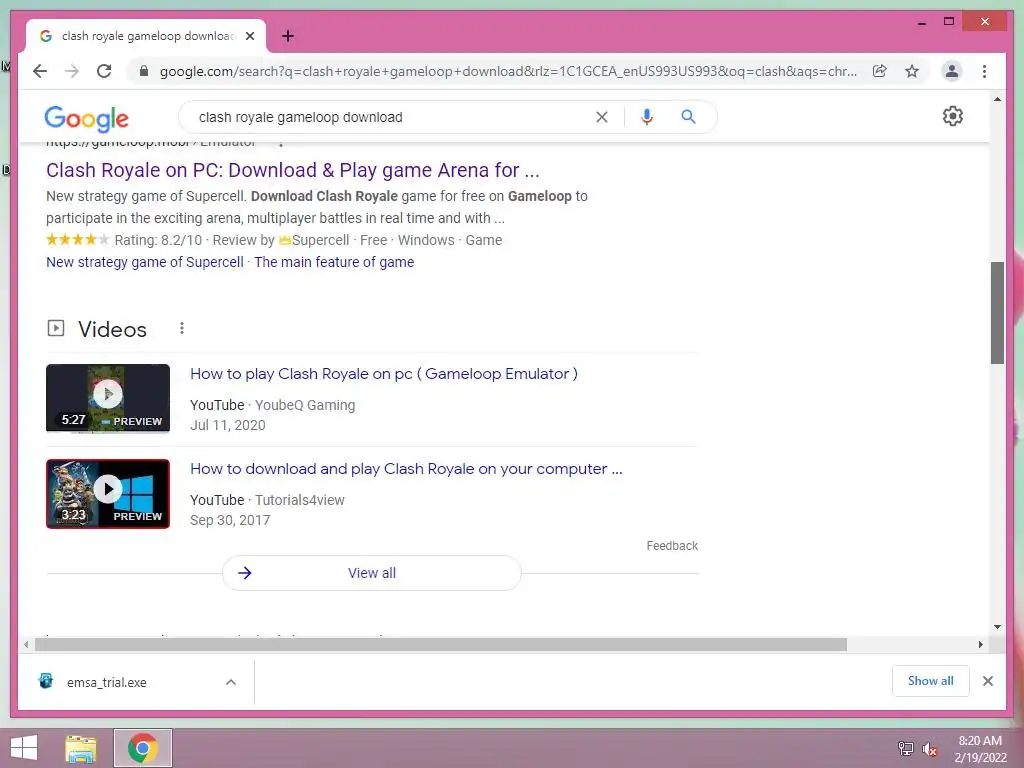Screen dimensions: 1024x768
Task: View site information padlock icon
Action: [144, 71]
